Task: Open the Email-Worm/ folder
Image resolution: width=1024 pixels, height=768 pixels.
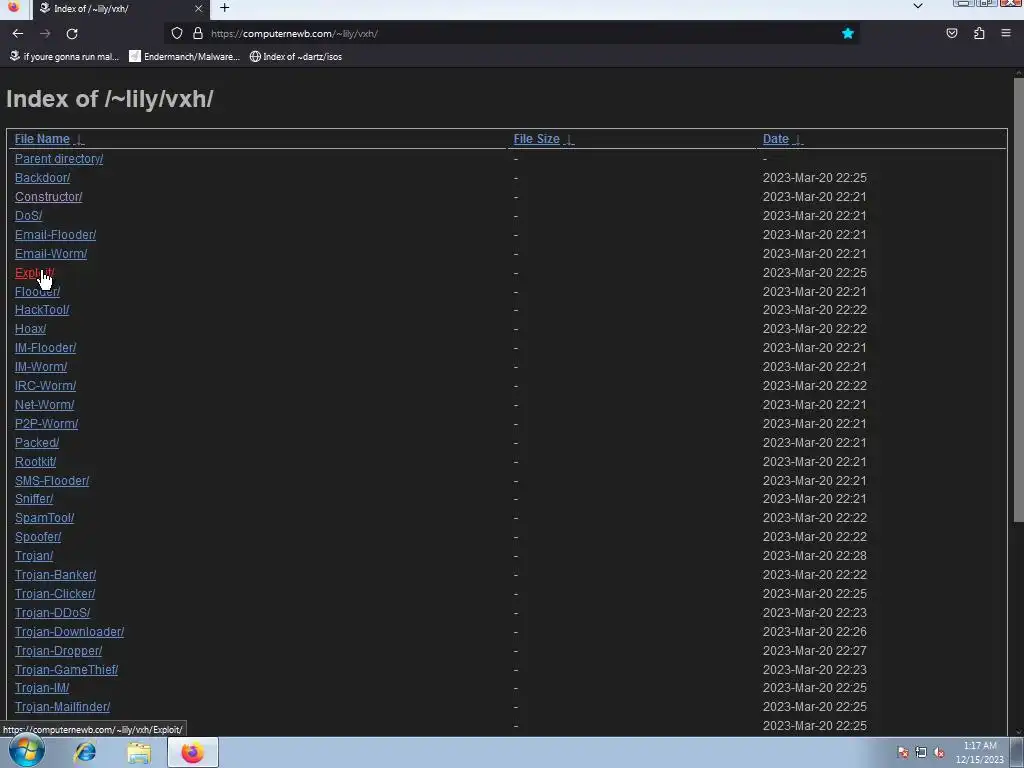Action: pos(51,253)
